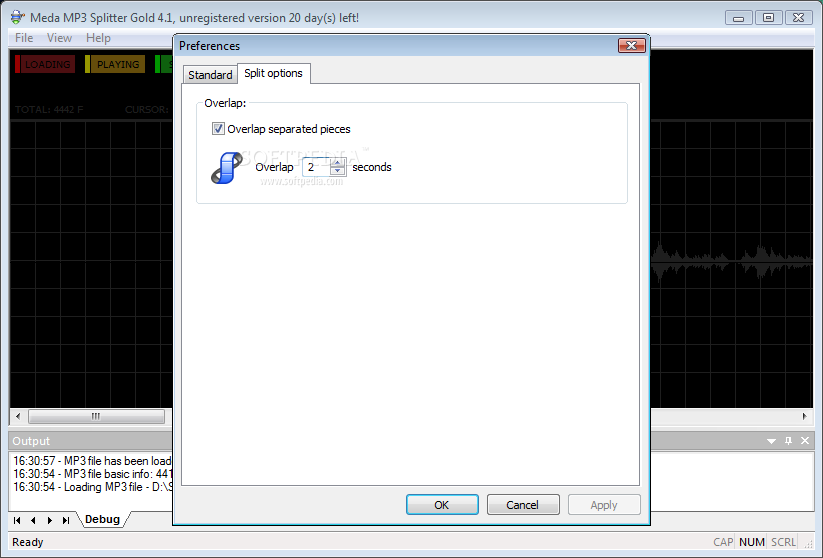
Task: Click Cancel in Preferences dialog
Action: (x=523, y=504)
